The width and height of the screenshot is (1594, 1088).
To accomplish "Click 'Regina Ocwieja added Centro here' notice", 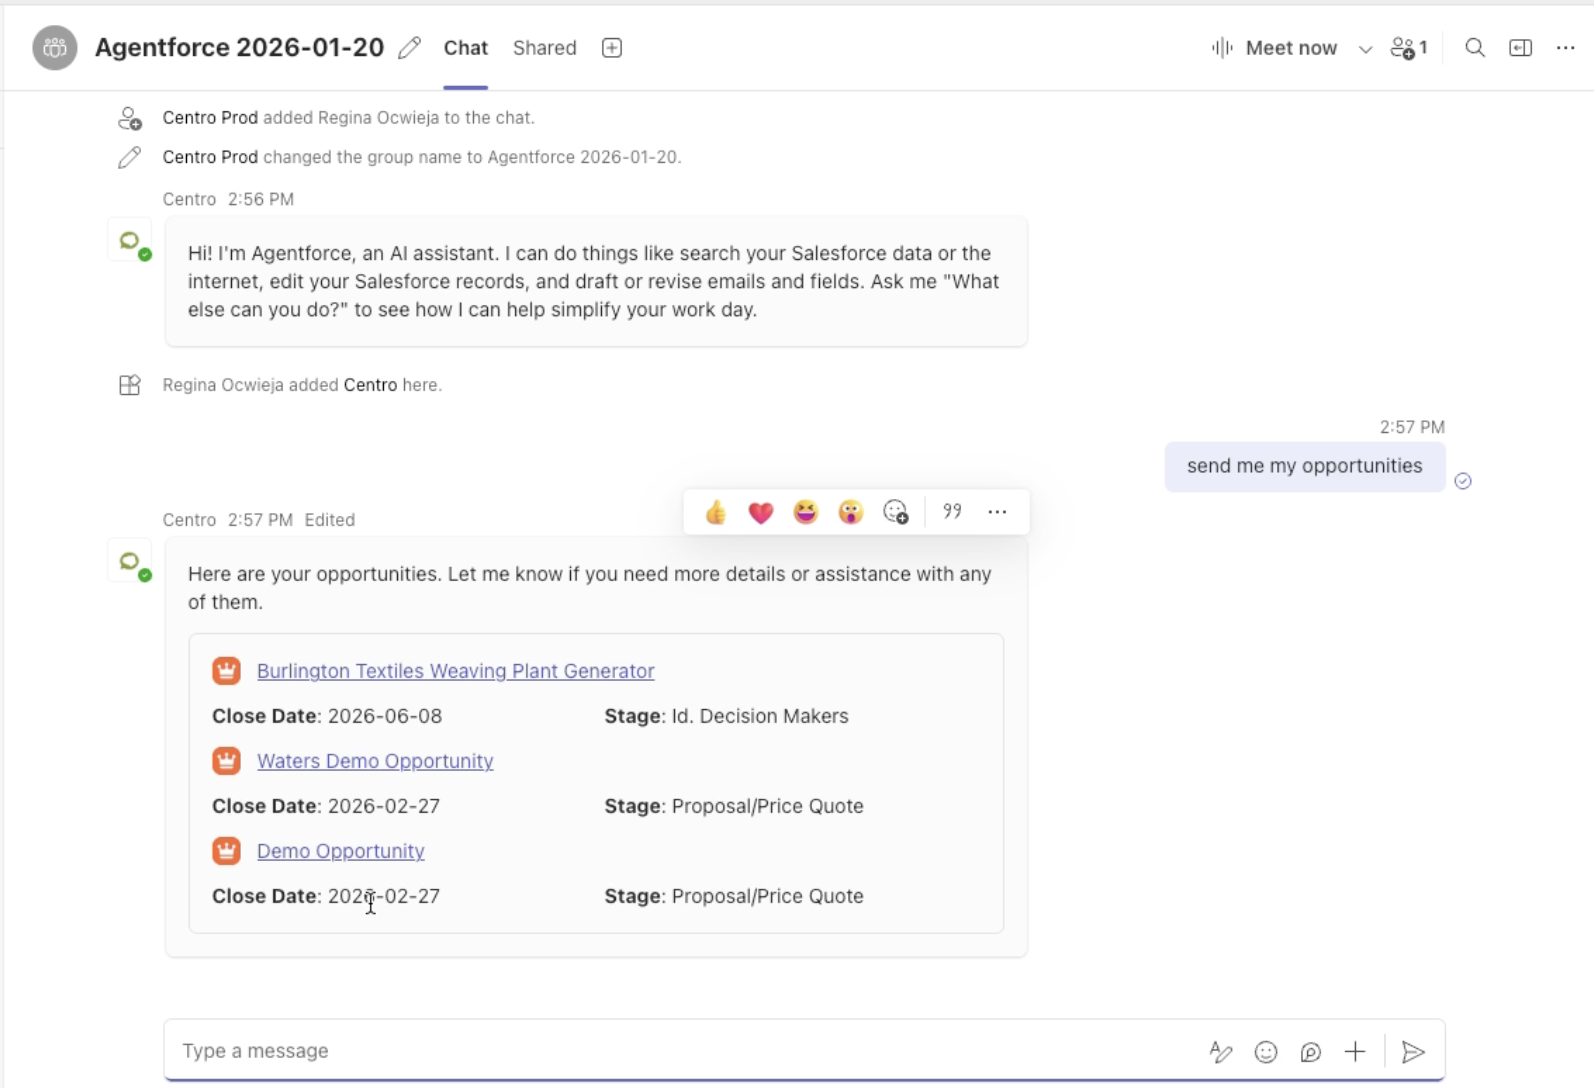I will (302, 385).
